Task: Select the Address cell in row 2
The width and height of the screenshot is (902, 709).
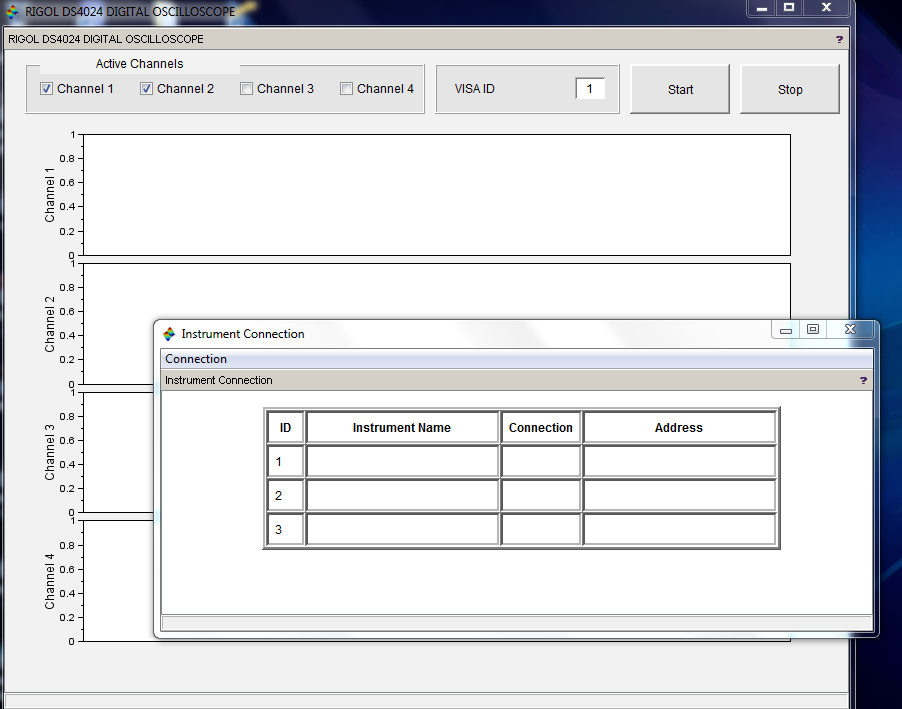Action: (x=679, y=495)
